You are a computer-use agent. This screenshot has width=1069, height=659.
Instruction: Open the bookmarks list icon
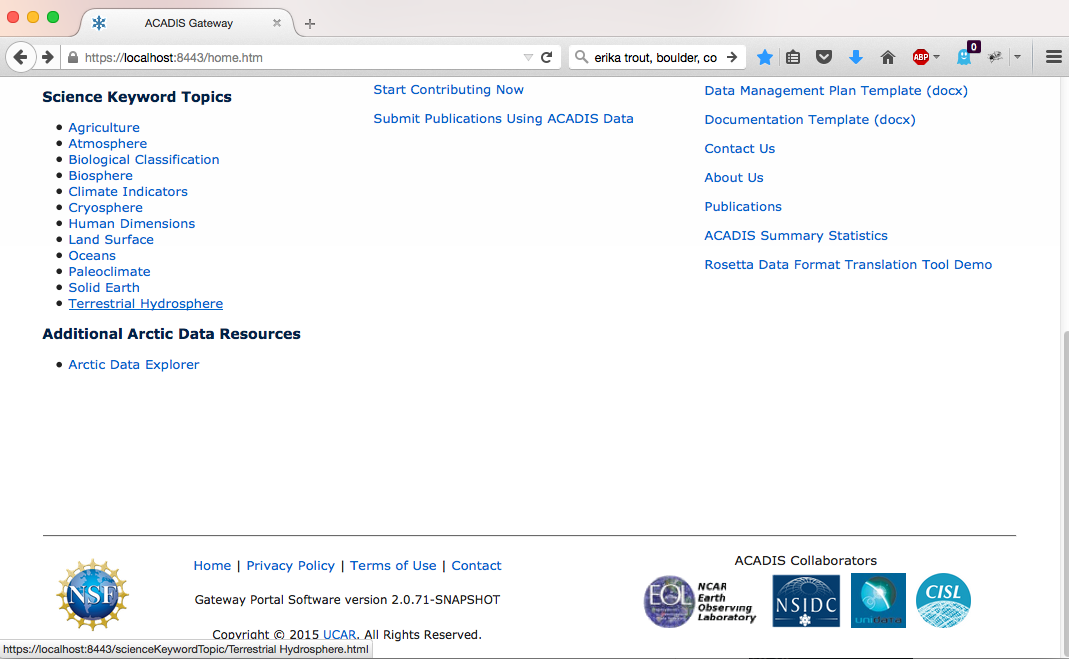click(x=793, y=58)
